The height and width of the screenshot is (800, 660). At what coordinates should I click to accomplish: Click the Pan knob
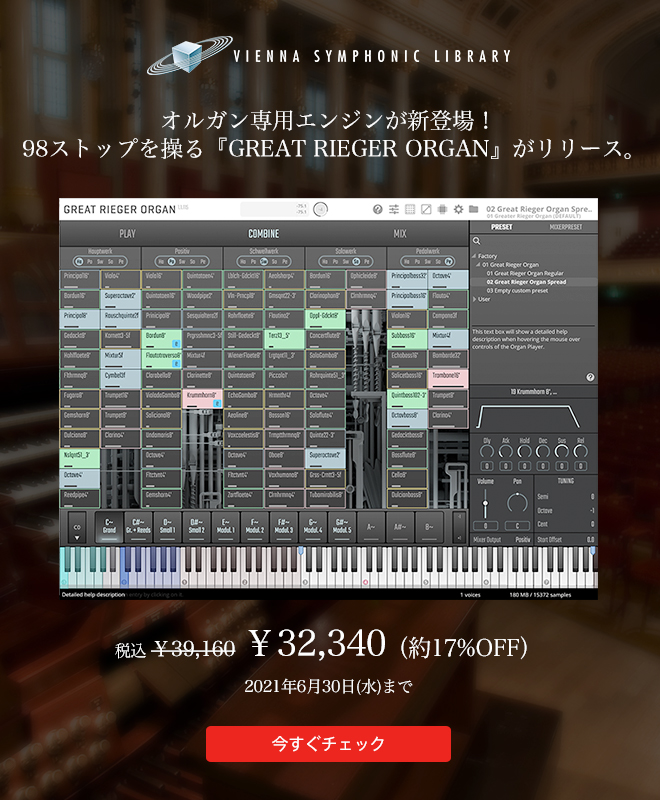[x=517, y=503]
